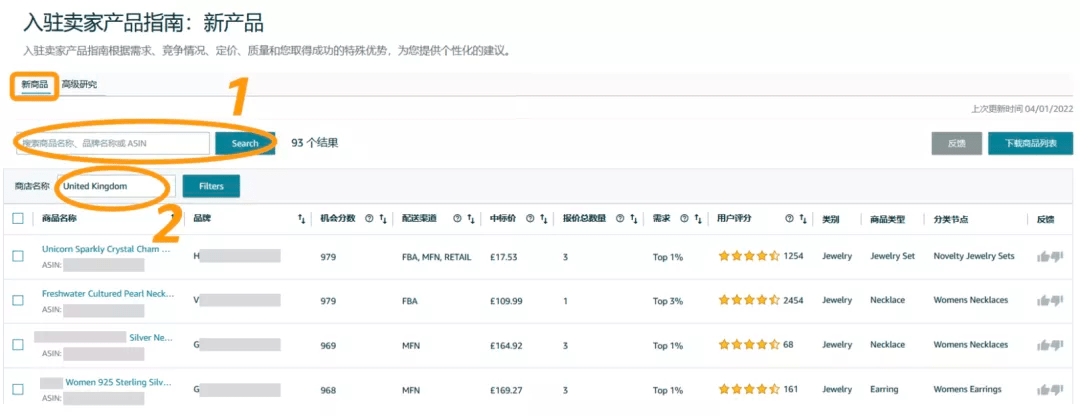The height and width of the screenshot is (416, 1080).
Task: Focus the product name or ASIN search field
Action: point(113,143)
